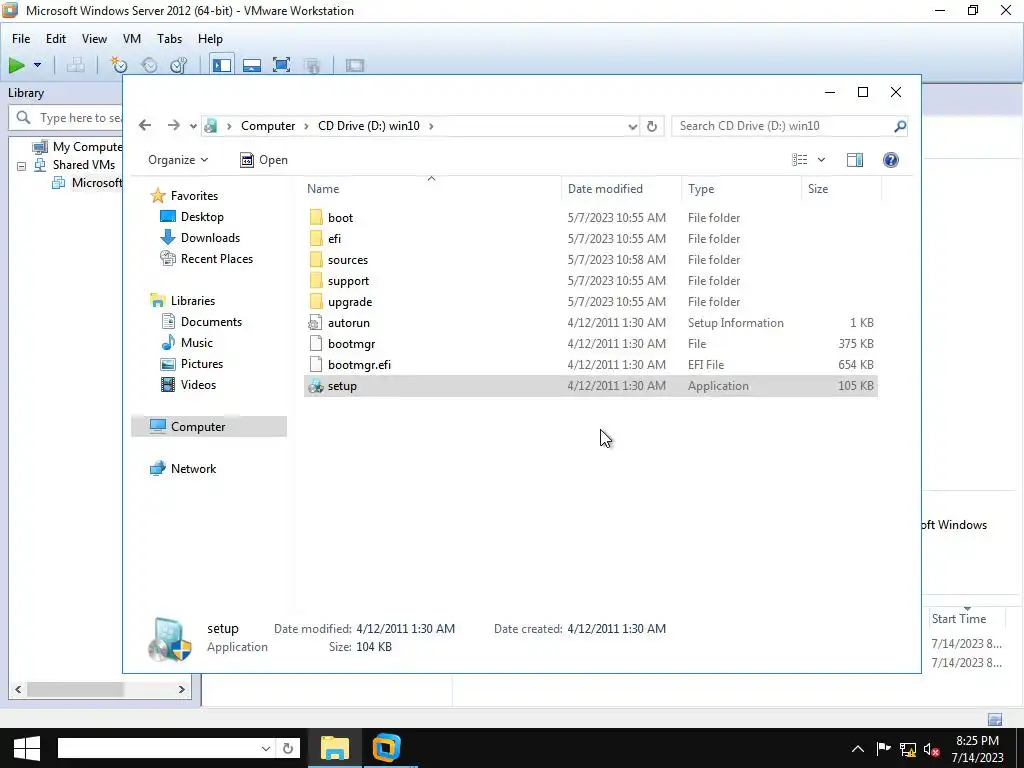Go forward in Explorer navigation
The width and height of the screenshot is (1024, 768).
click(x=173, y=125)
